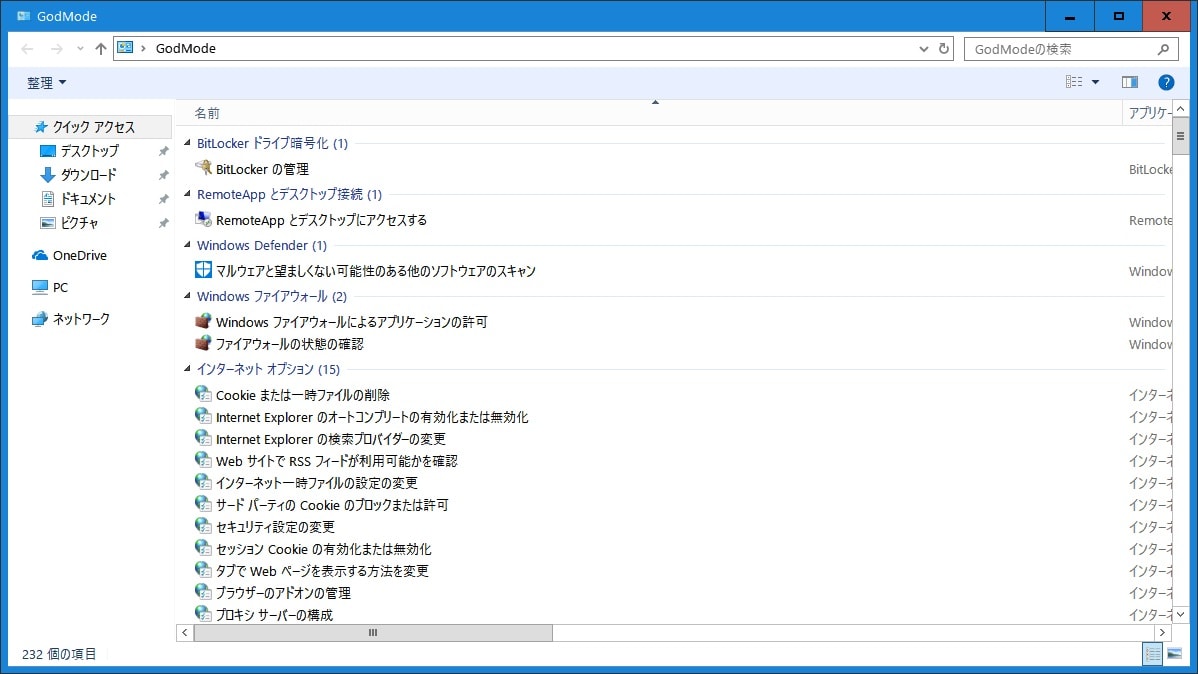1198x674 pixels.
Task: Open マルウェアと望ましくない可能性のある他のソフトウェアのスキャン
Action: [x=375, y=271]
